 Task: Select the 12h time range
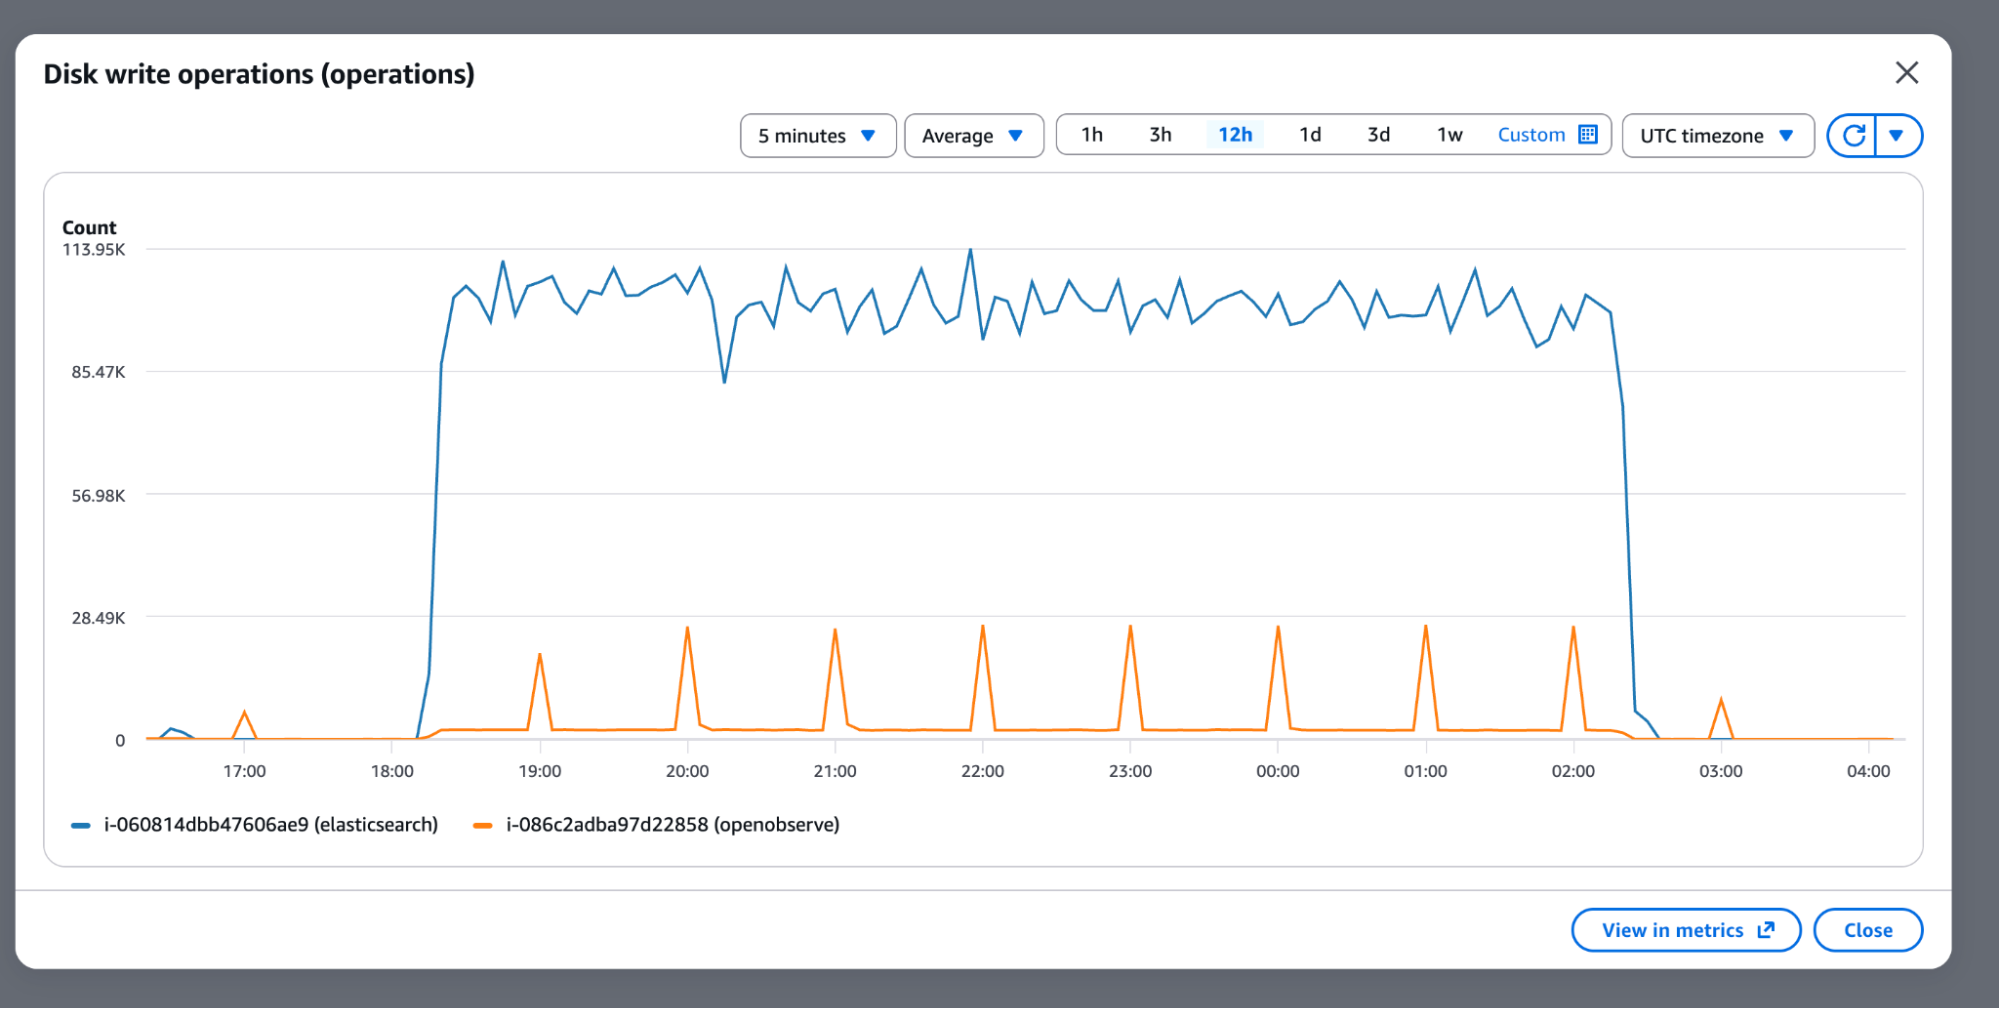pyautogui.click(x=1235, y=135)
